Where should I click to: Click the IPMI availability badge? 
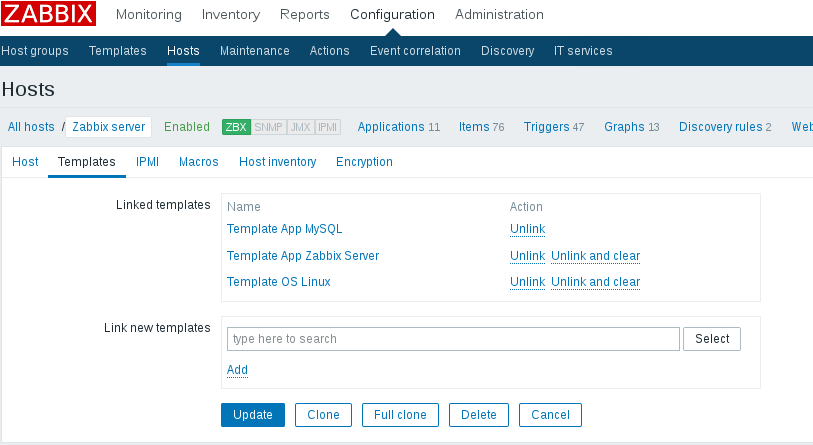click(x=327, y=127)
